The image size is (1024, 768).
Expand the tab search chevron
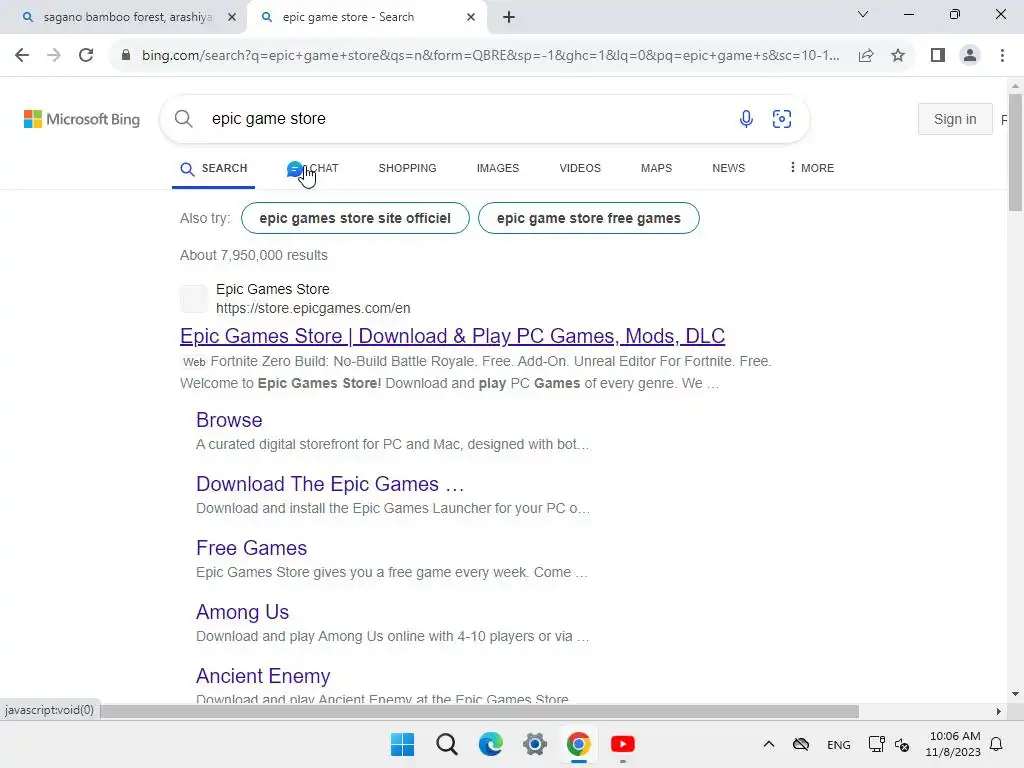(x=863, y=14)
